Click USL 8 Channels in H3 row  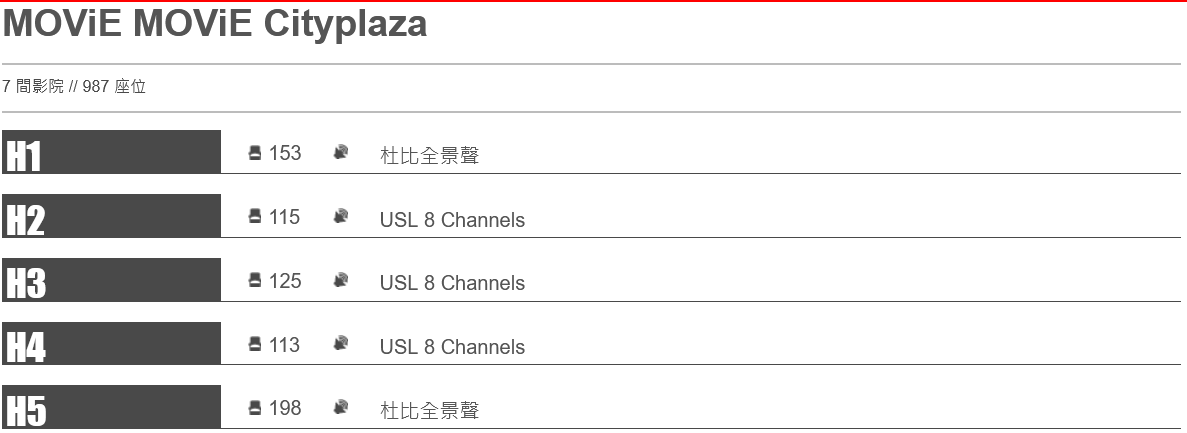(x=452, y=283)
